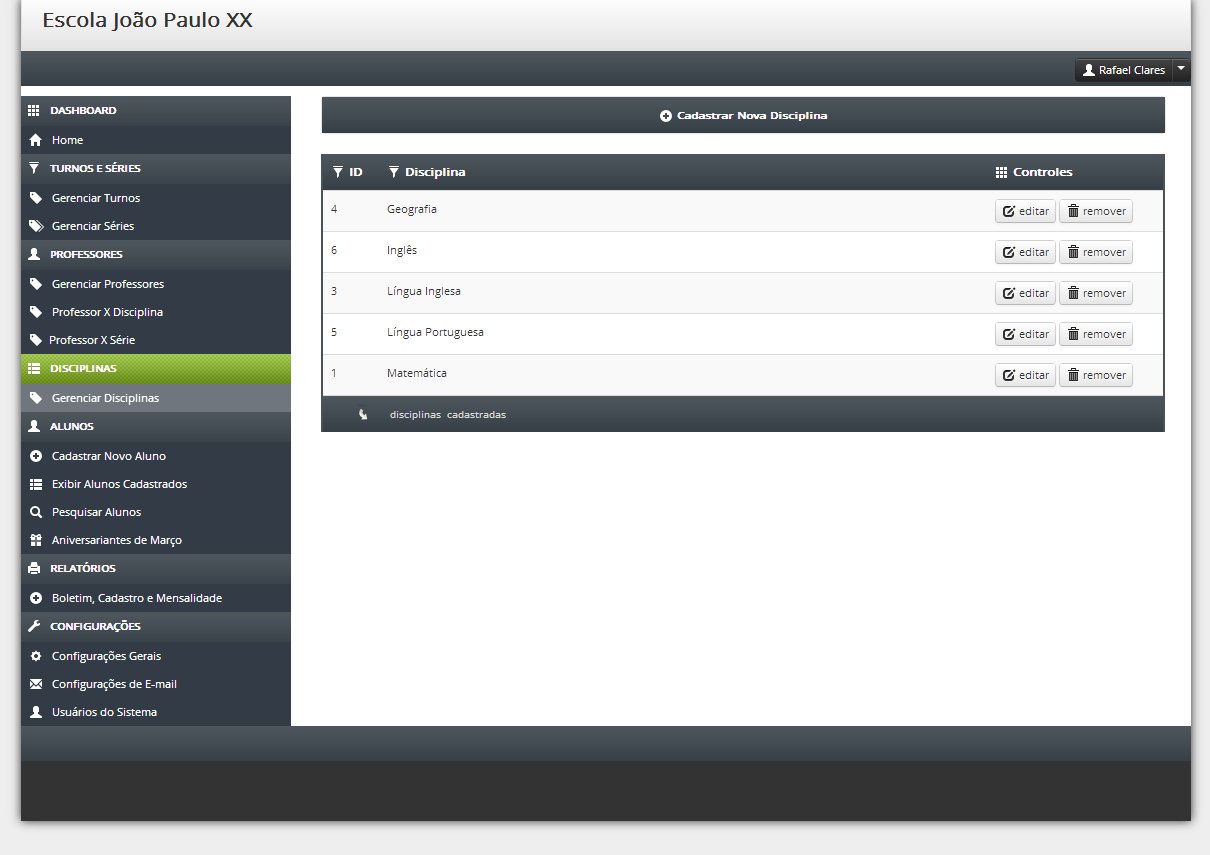Click the home icon beside Home
The width and height of the screenshot is (1210, 855).
pos(35,140)
